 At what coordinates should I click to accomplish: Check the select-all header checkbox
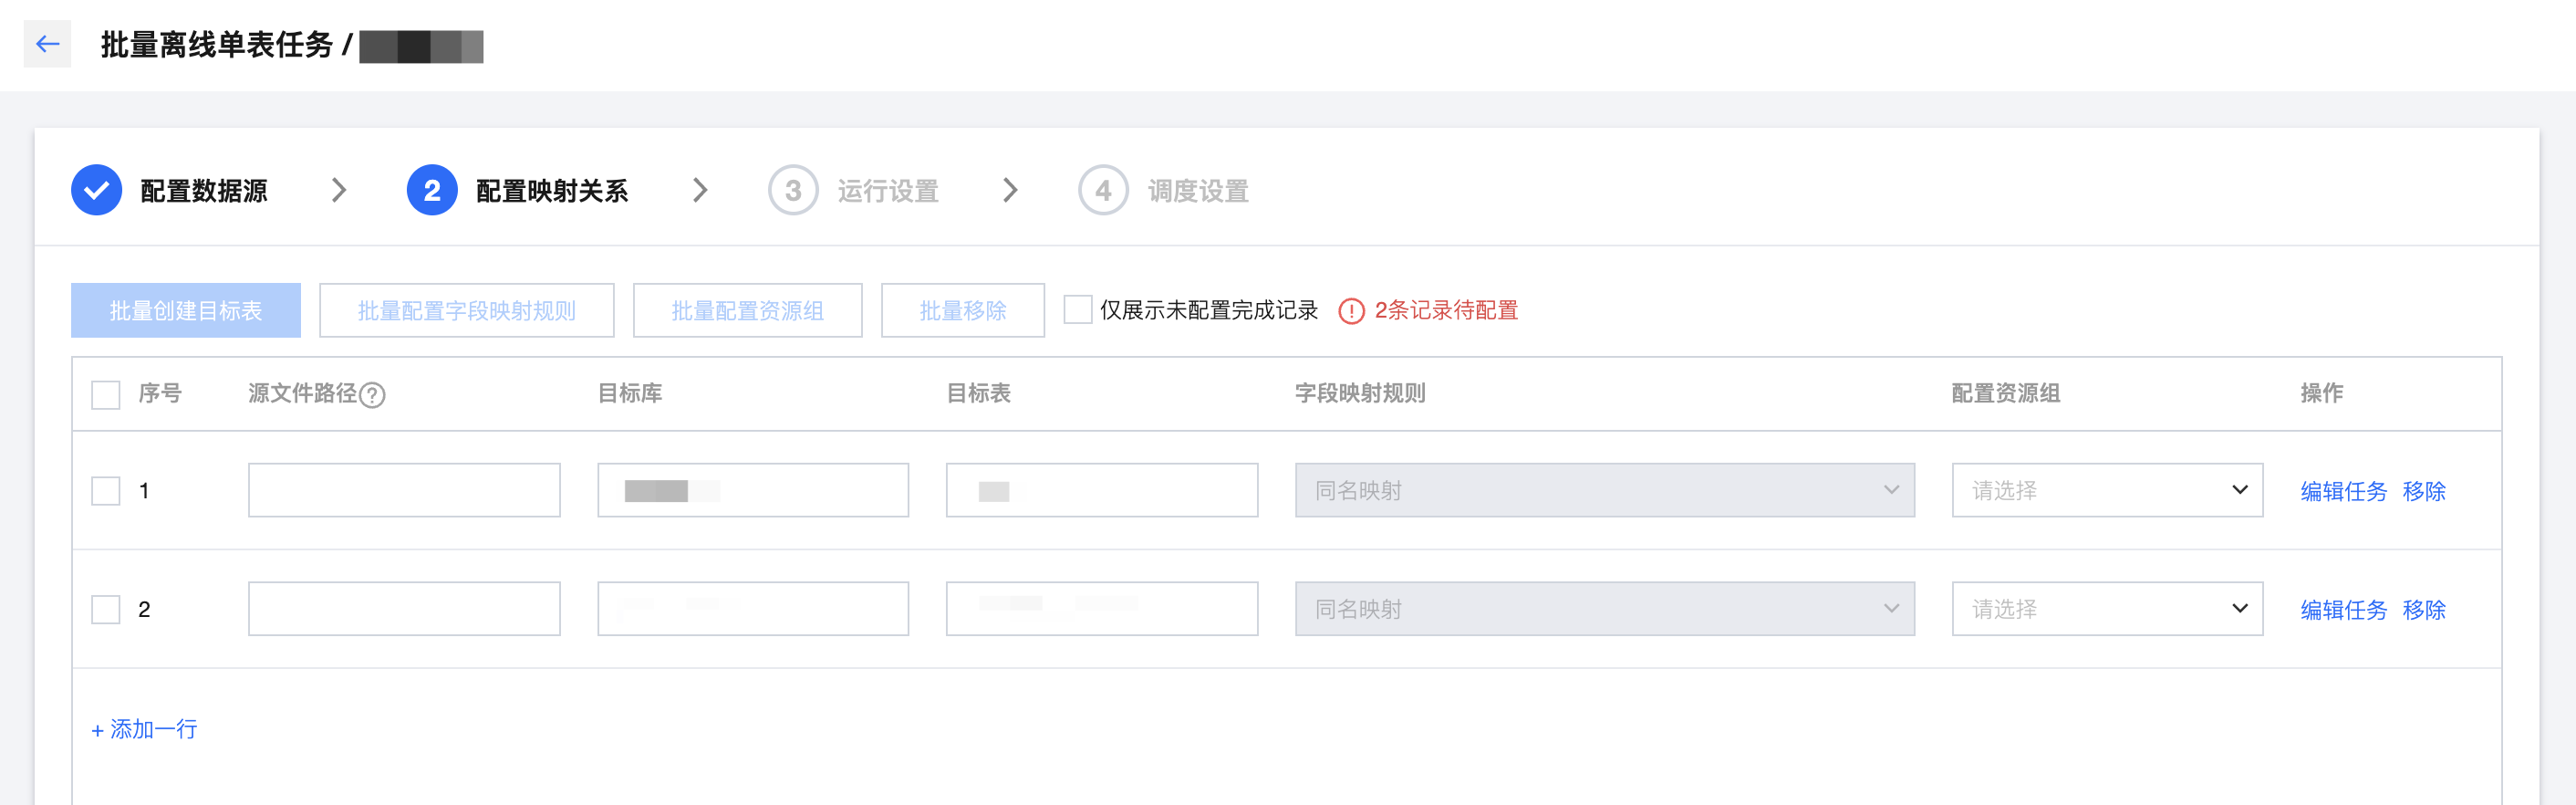click(106, 394)
